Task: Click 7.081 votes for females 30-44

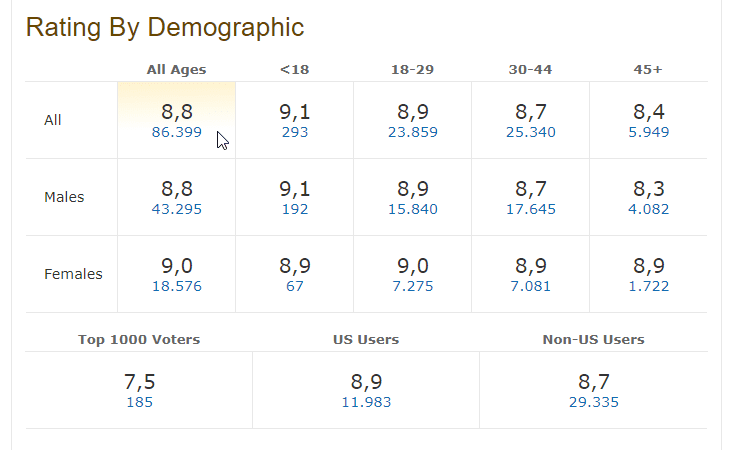Action: pos(530,286)
